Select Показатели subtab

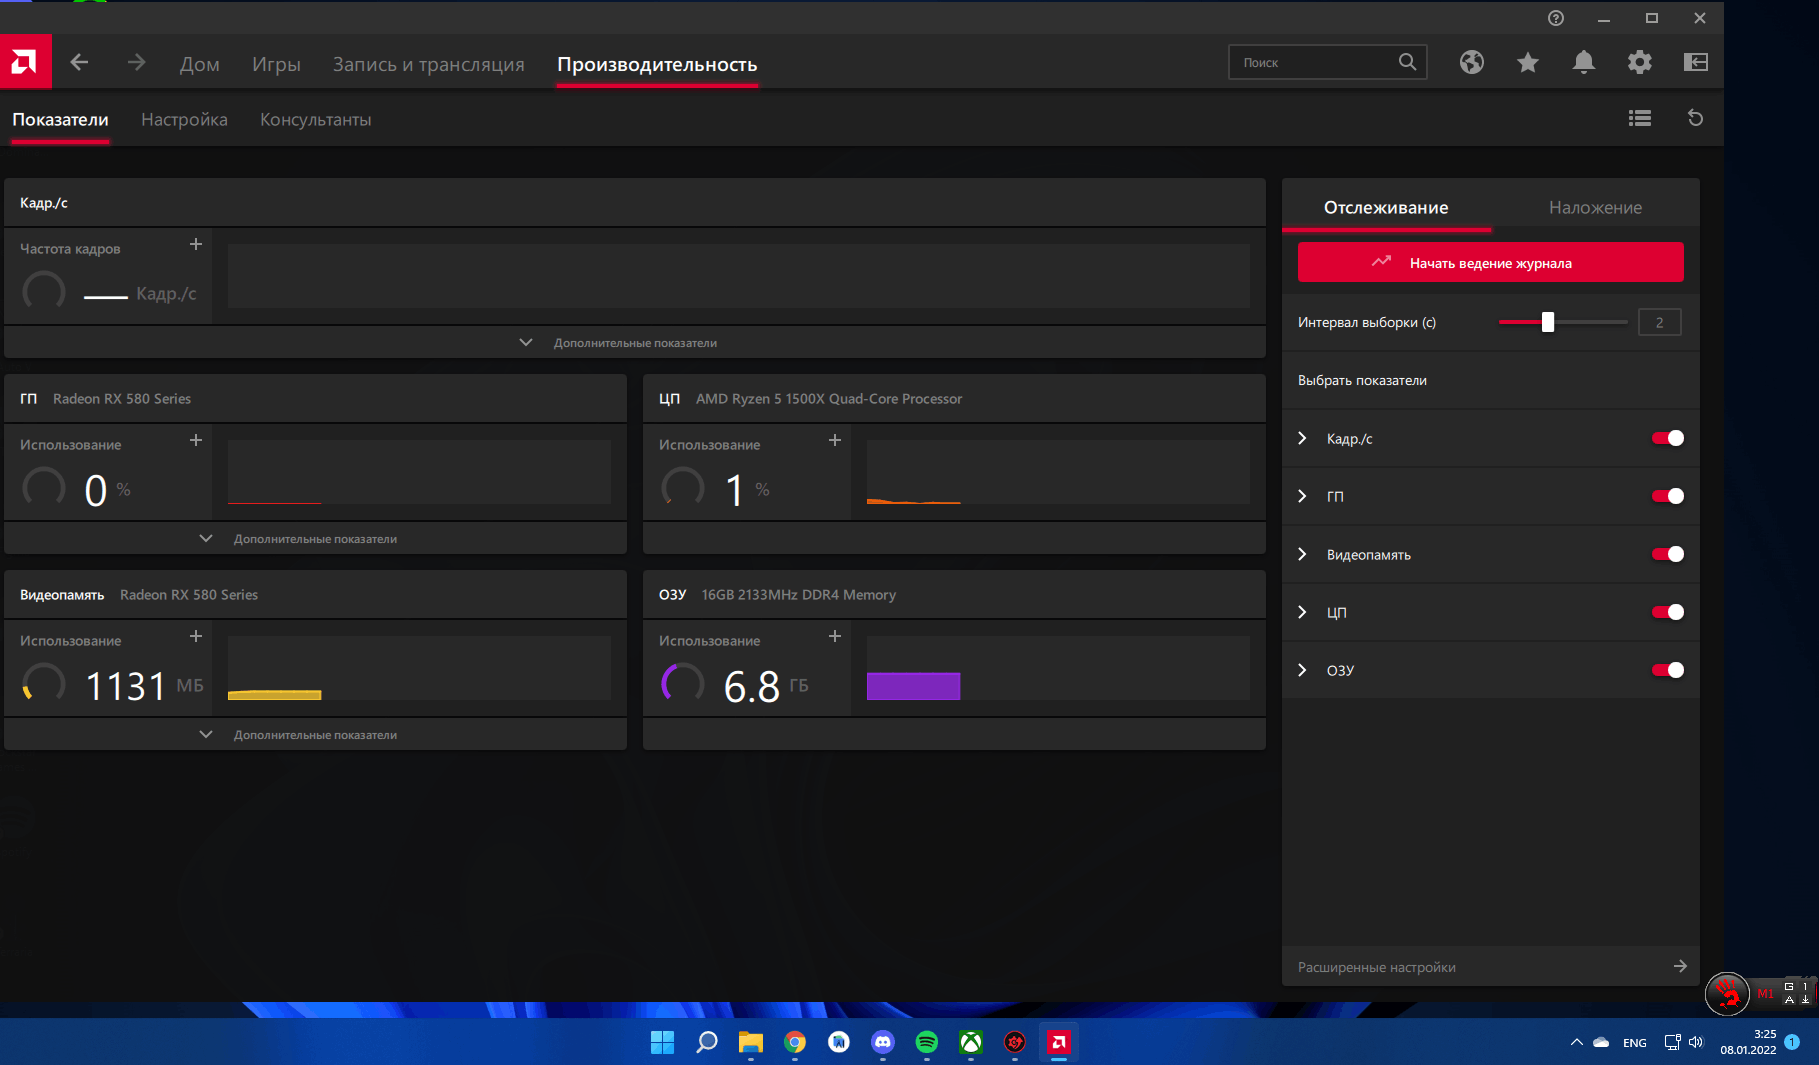pyautogui.click(x=60, y=119)
